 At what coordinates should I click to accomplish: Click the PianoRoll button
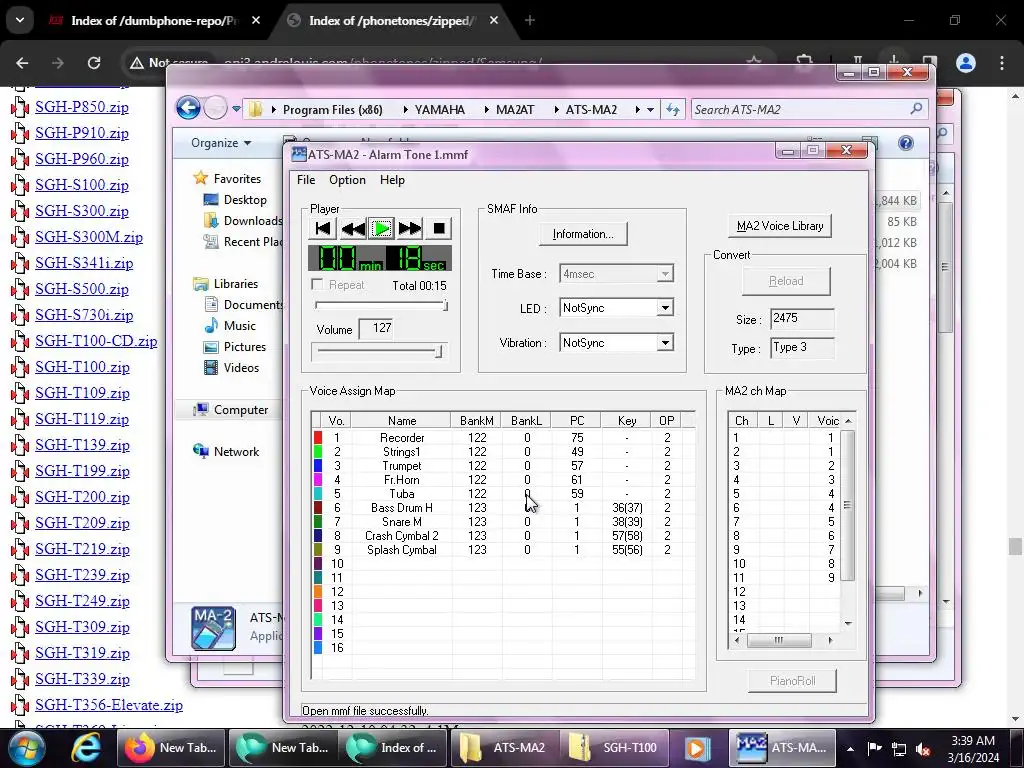tap(792, 681)
